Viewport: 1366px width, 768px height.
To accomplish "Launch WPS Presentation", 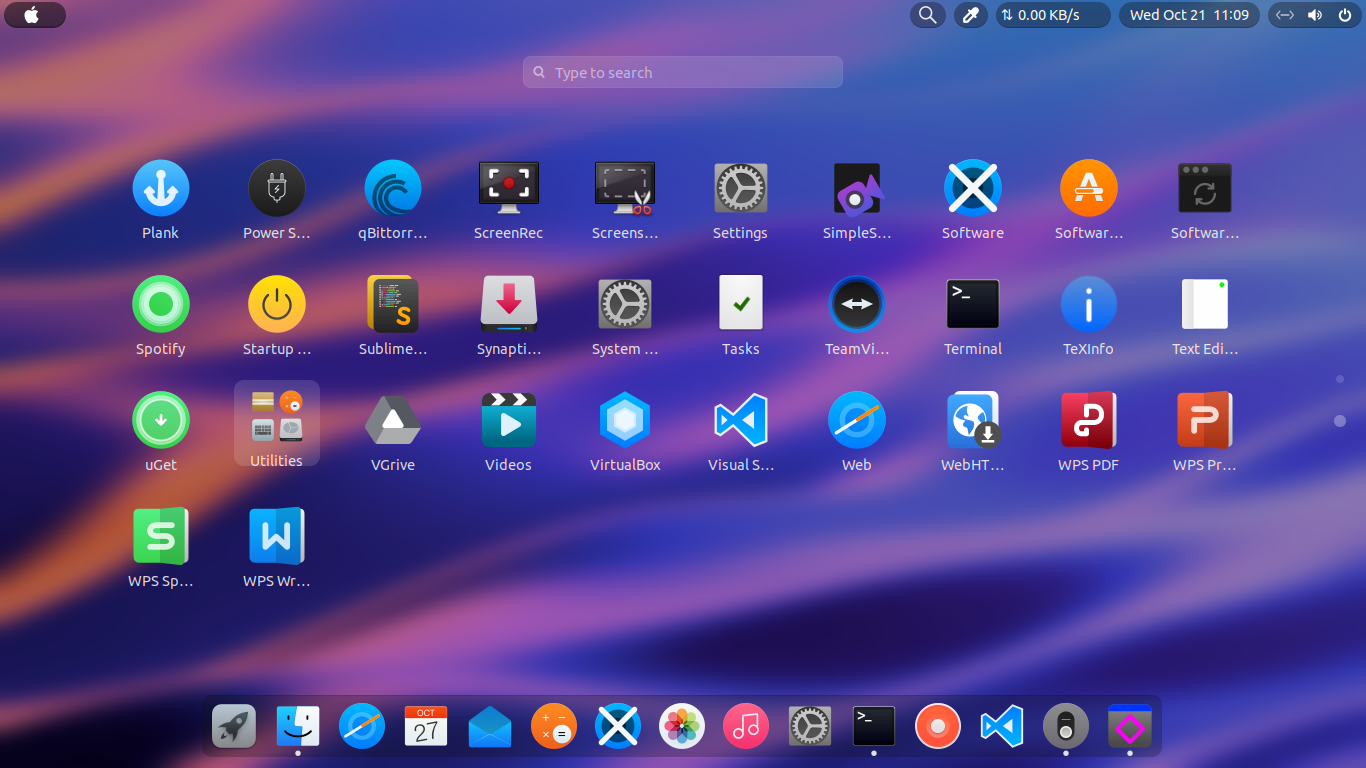I will pyautogui.click(x=1204, y=420).
